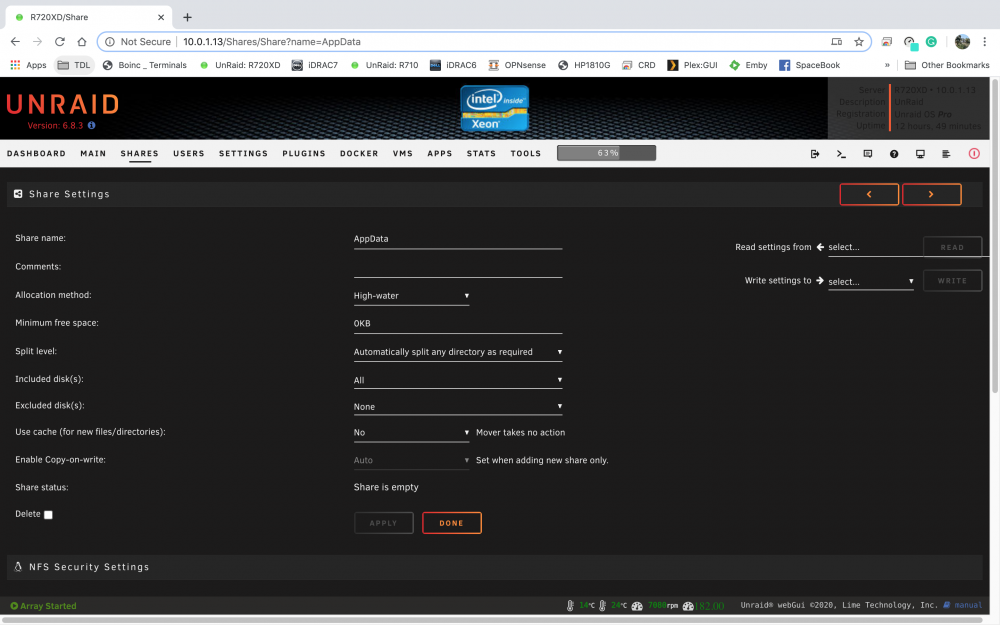Image resolution: width=1000 pixels, height=625 pixels.
Task: Click the APPLY button
Action: point(383,523)
